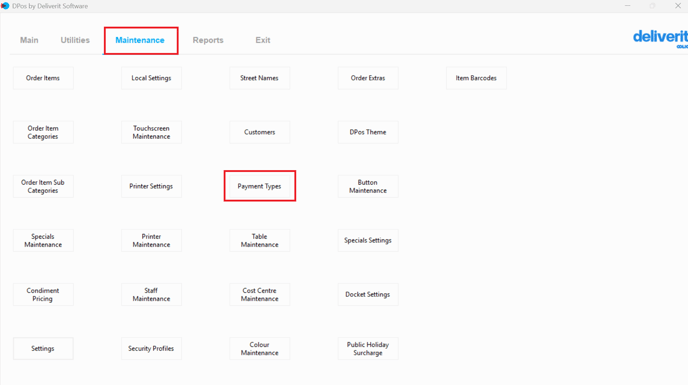Open Local Settings

(x=151, y=78)
